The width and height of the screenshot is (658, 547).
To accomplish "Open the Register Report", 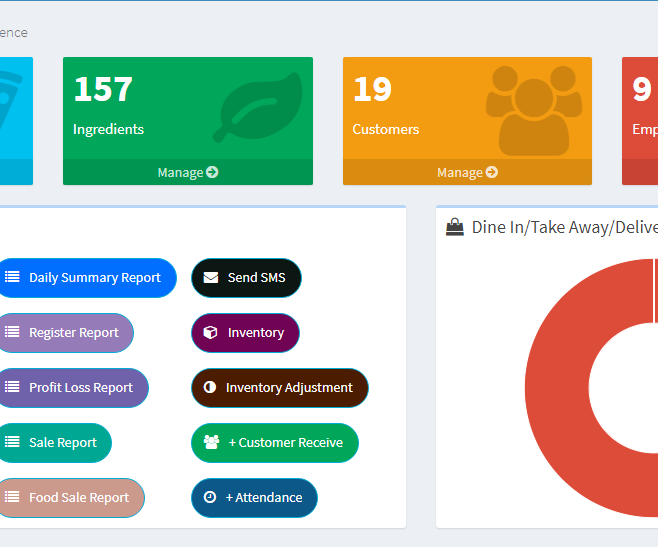I will coord(73,333).
